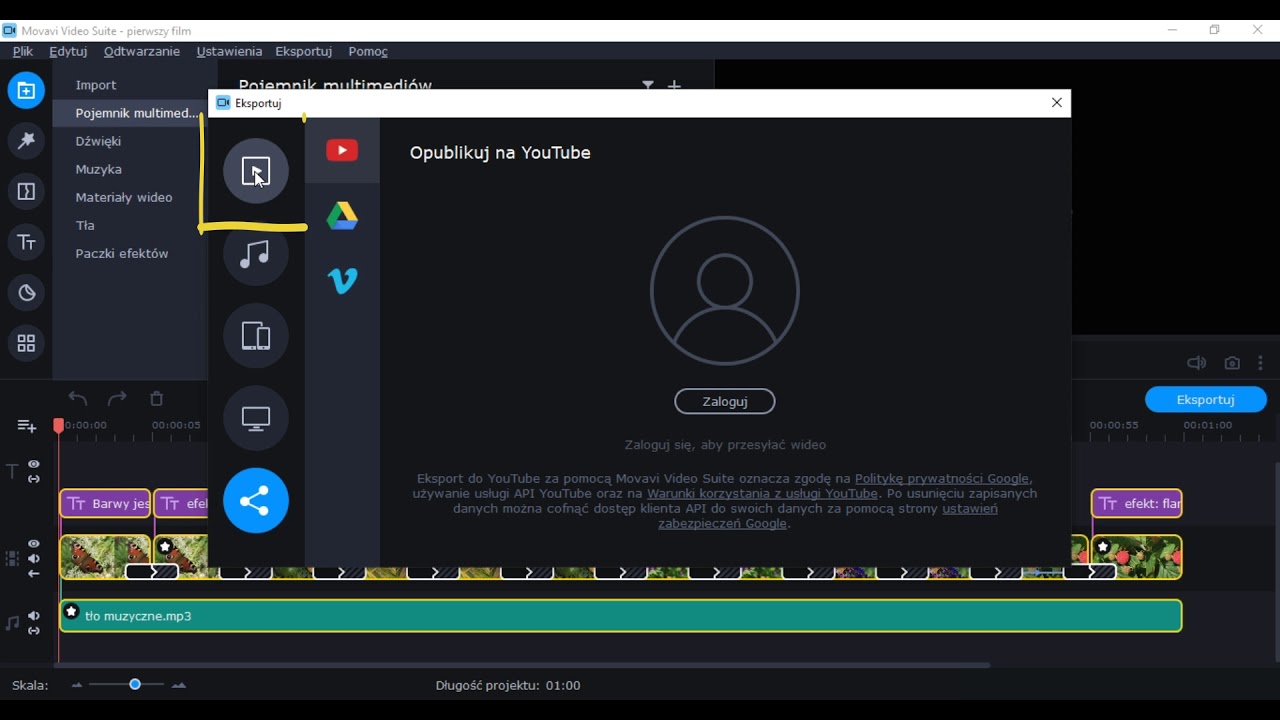
Task: Open the import files sidebar icon
Action: point(26,90)
